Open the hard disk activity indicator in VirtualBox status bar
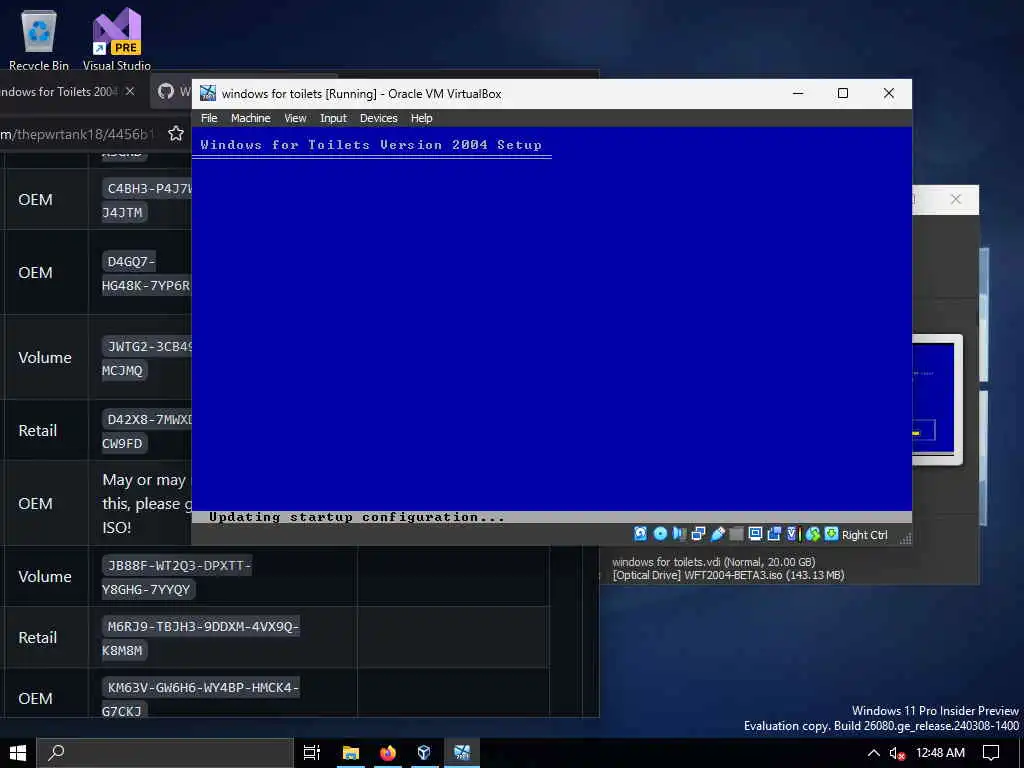The image size is (1024, 768). point(641,534)
